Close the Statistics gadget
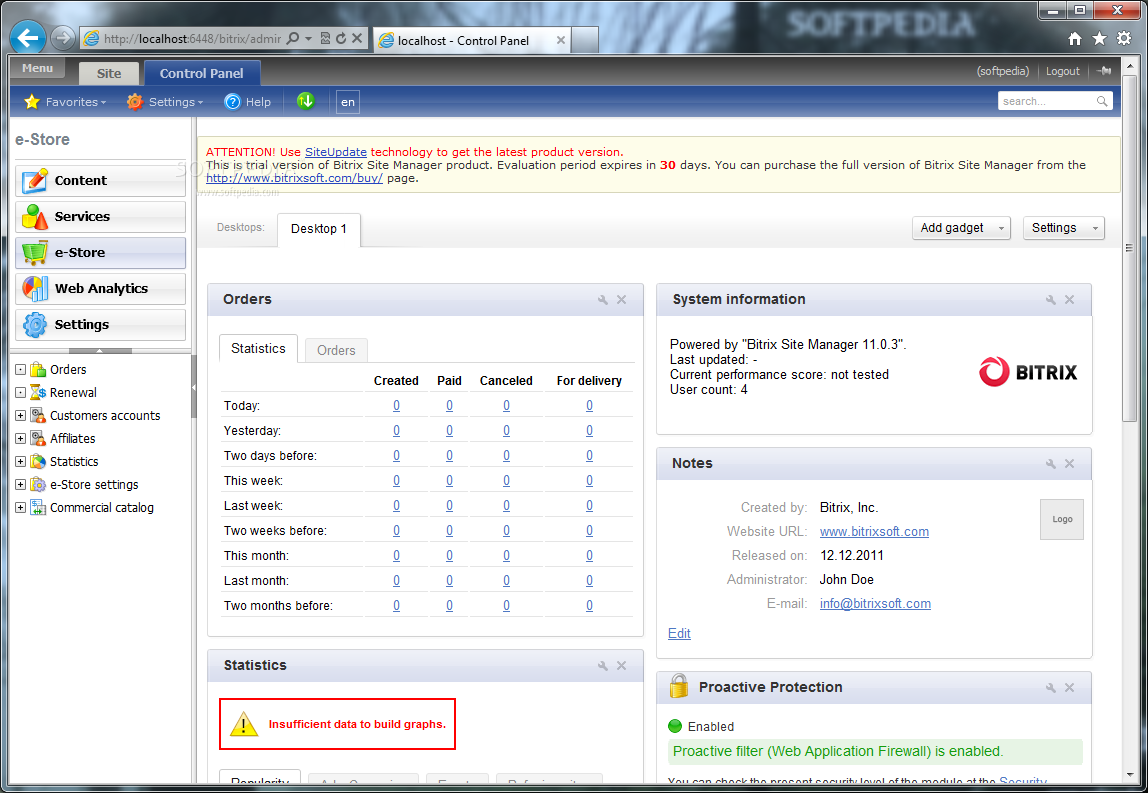 622,666
